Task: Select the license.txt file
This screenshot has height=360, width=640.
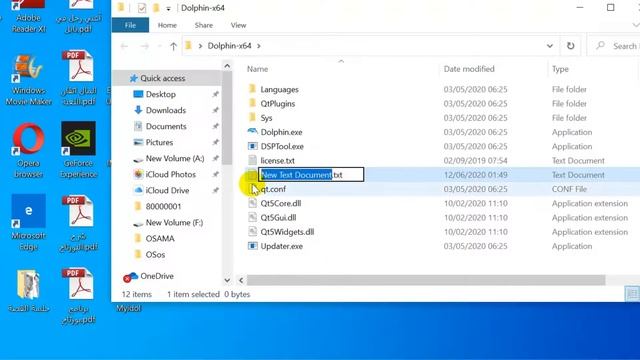Action: (x=278, y=161)
